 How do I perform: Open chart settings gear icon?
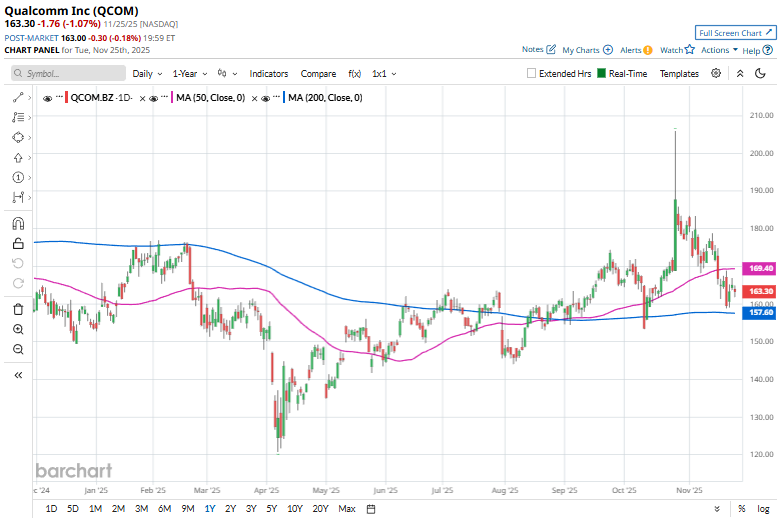(716, 73)
